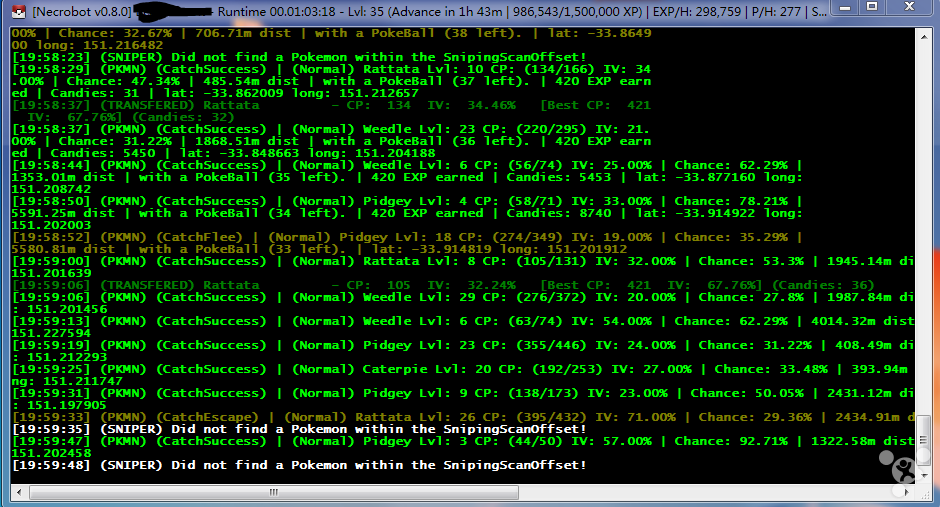Click the "[19:58:50]" Pidgey Lvl: 4 line
940x507 pixels.
pyautogui.click(x=407, y=201)
